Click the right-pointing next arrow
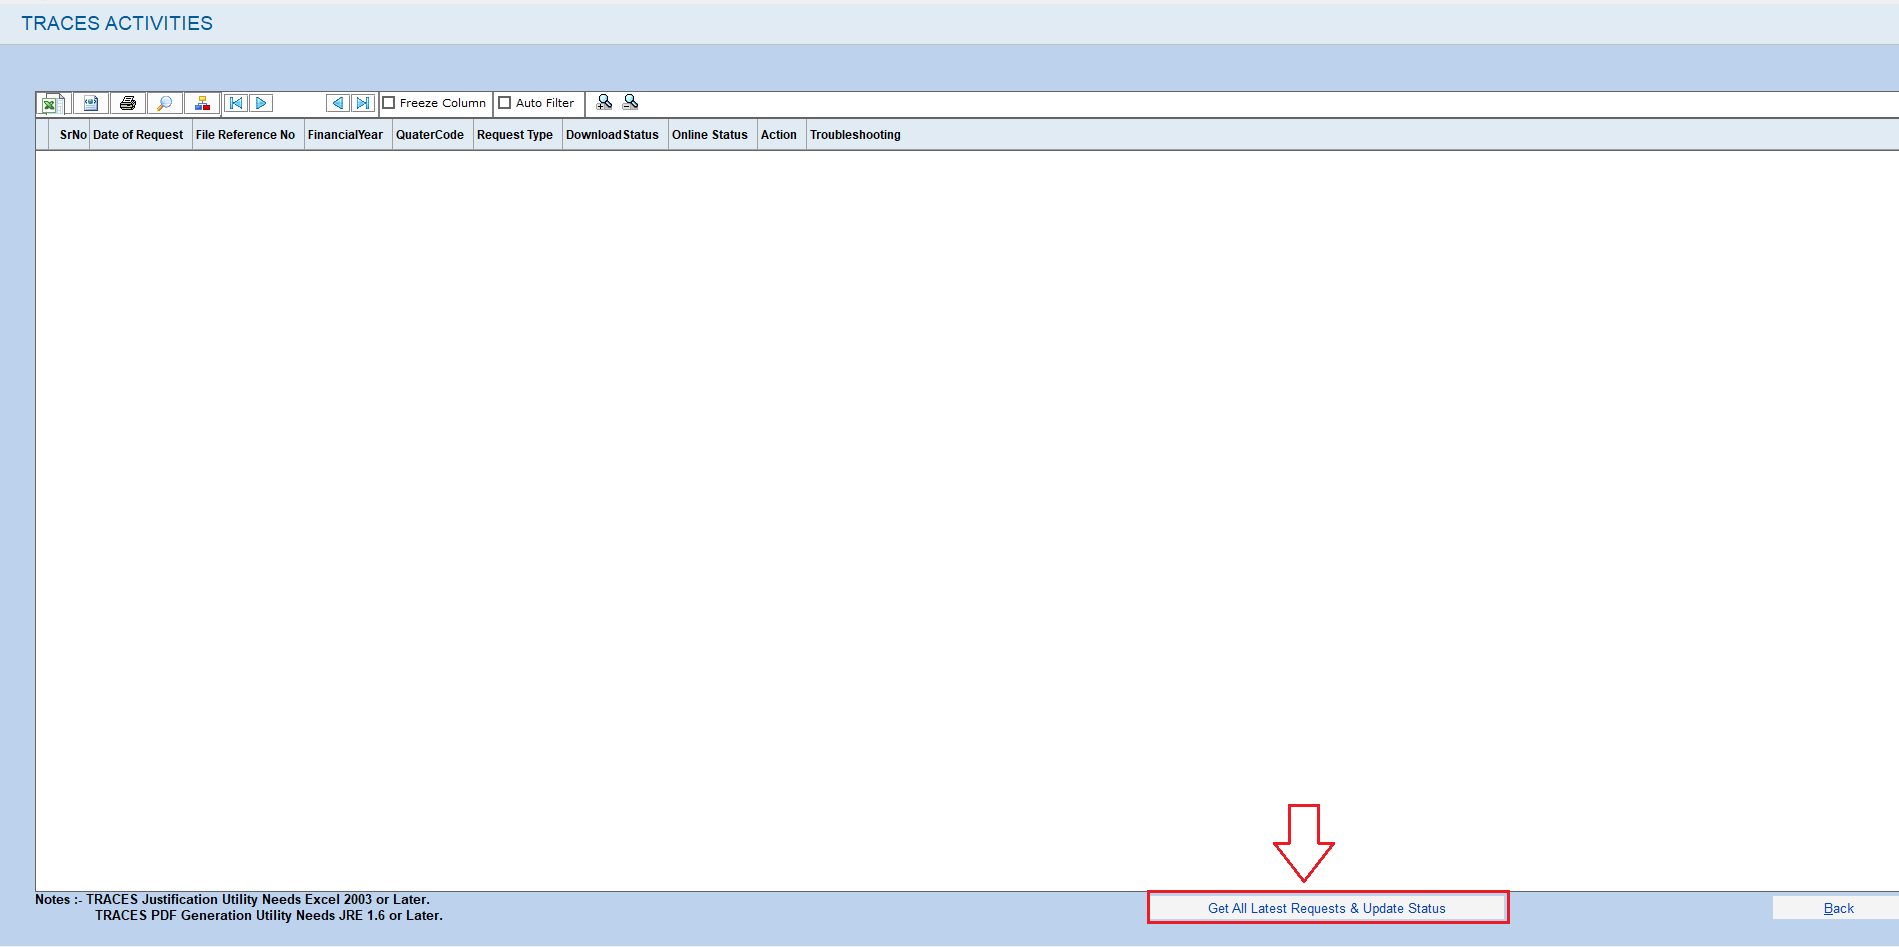This screenshot has width=1899, height=947. (x=261, y=103)
